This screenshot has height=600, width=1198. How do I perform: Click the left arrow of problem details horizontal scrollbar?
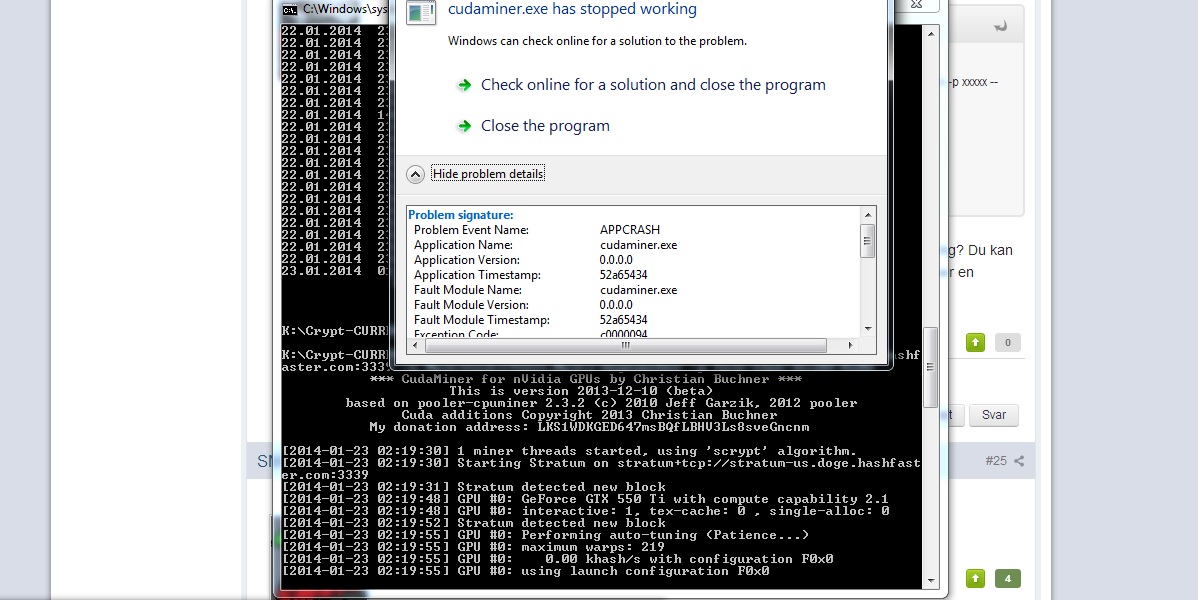[x=415, y=345]
